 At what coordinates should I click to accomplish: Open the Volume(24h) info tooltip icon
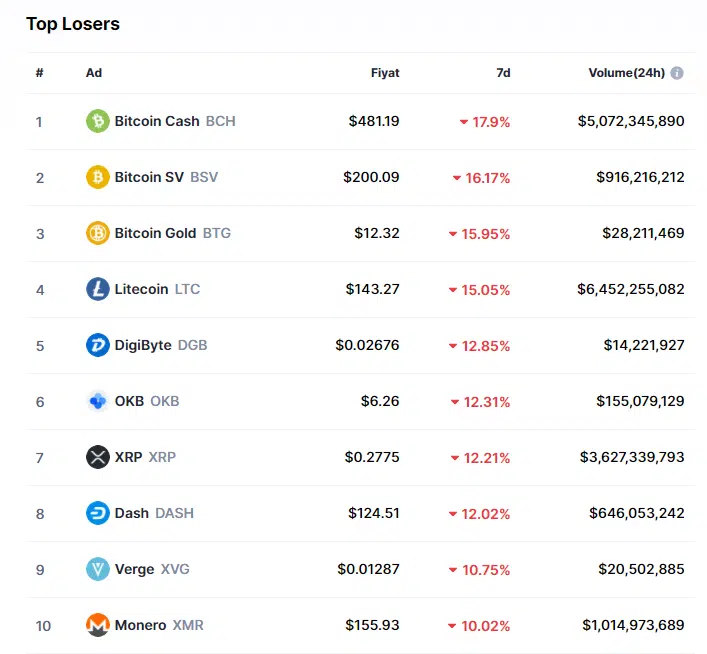[677, 73]
